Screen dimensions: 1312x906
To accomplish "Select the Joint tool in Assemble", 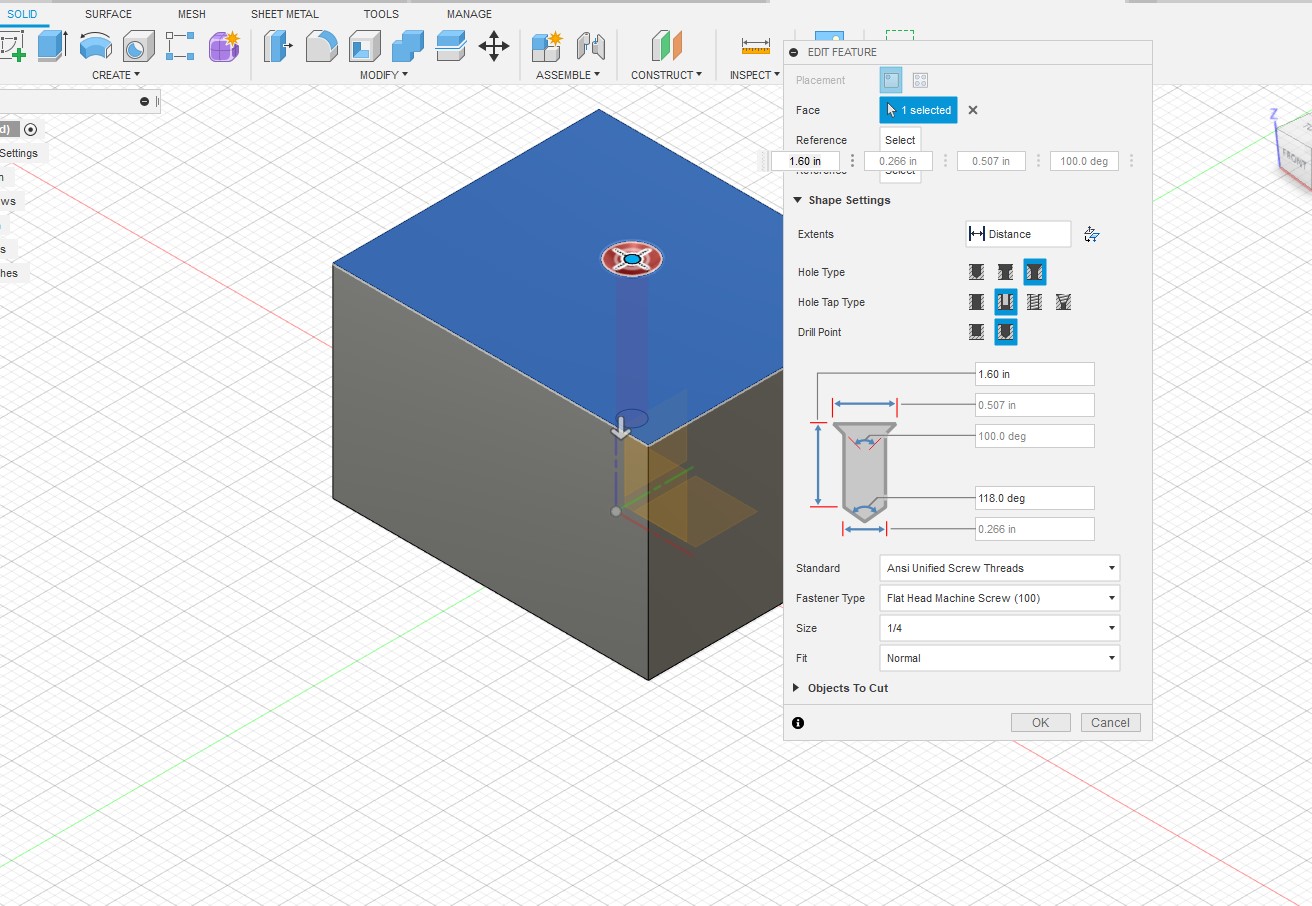I will (x=591, y=46).
